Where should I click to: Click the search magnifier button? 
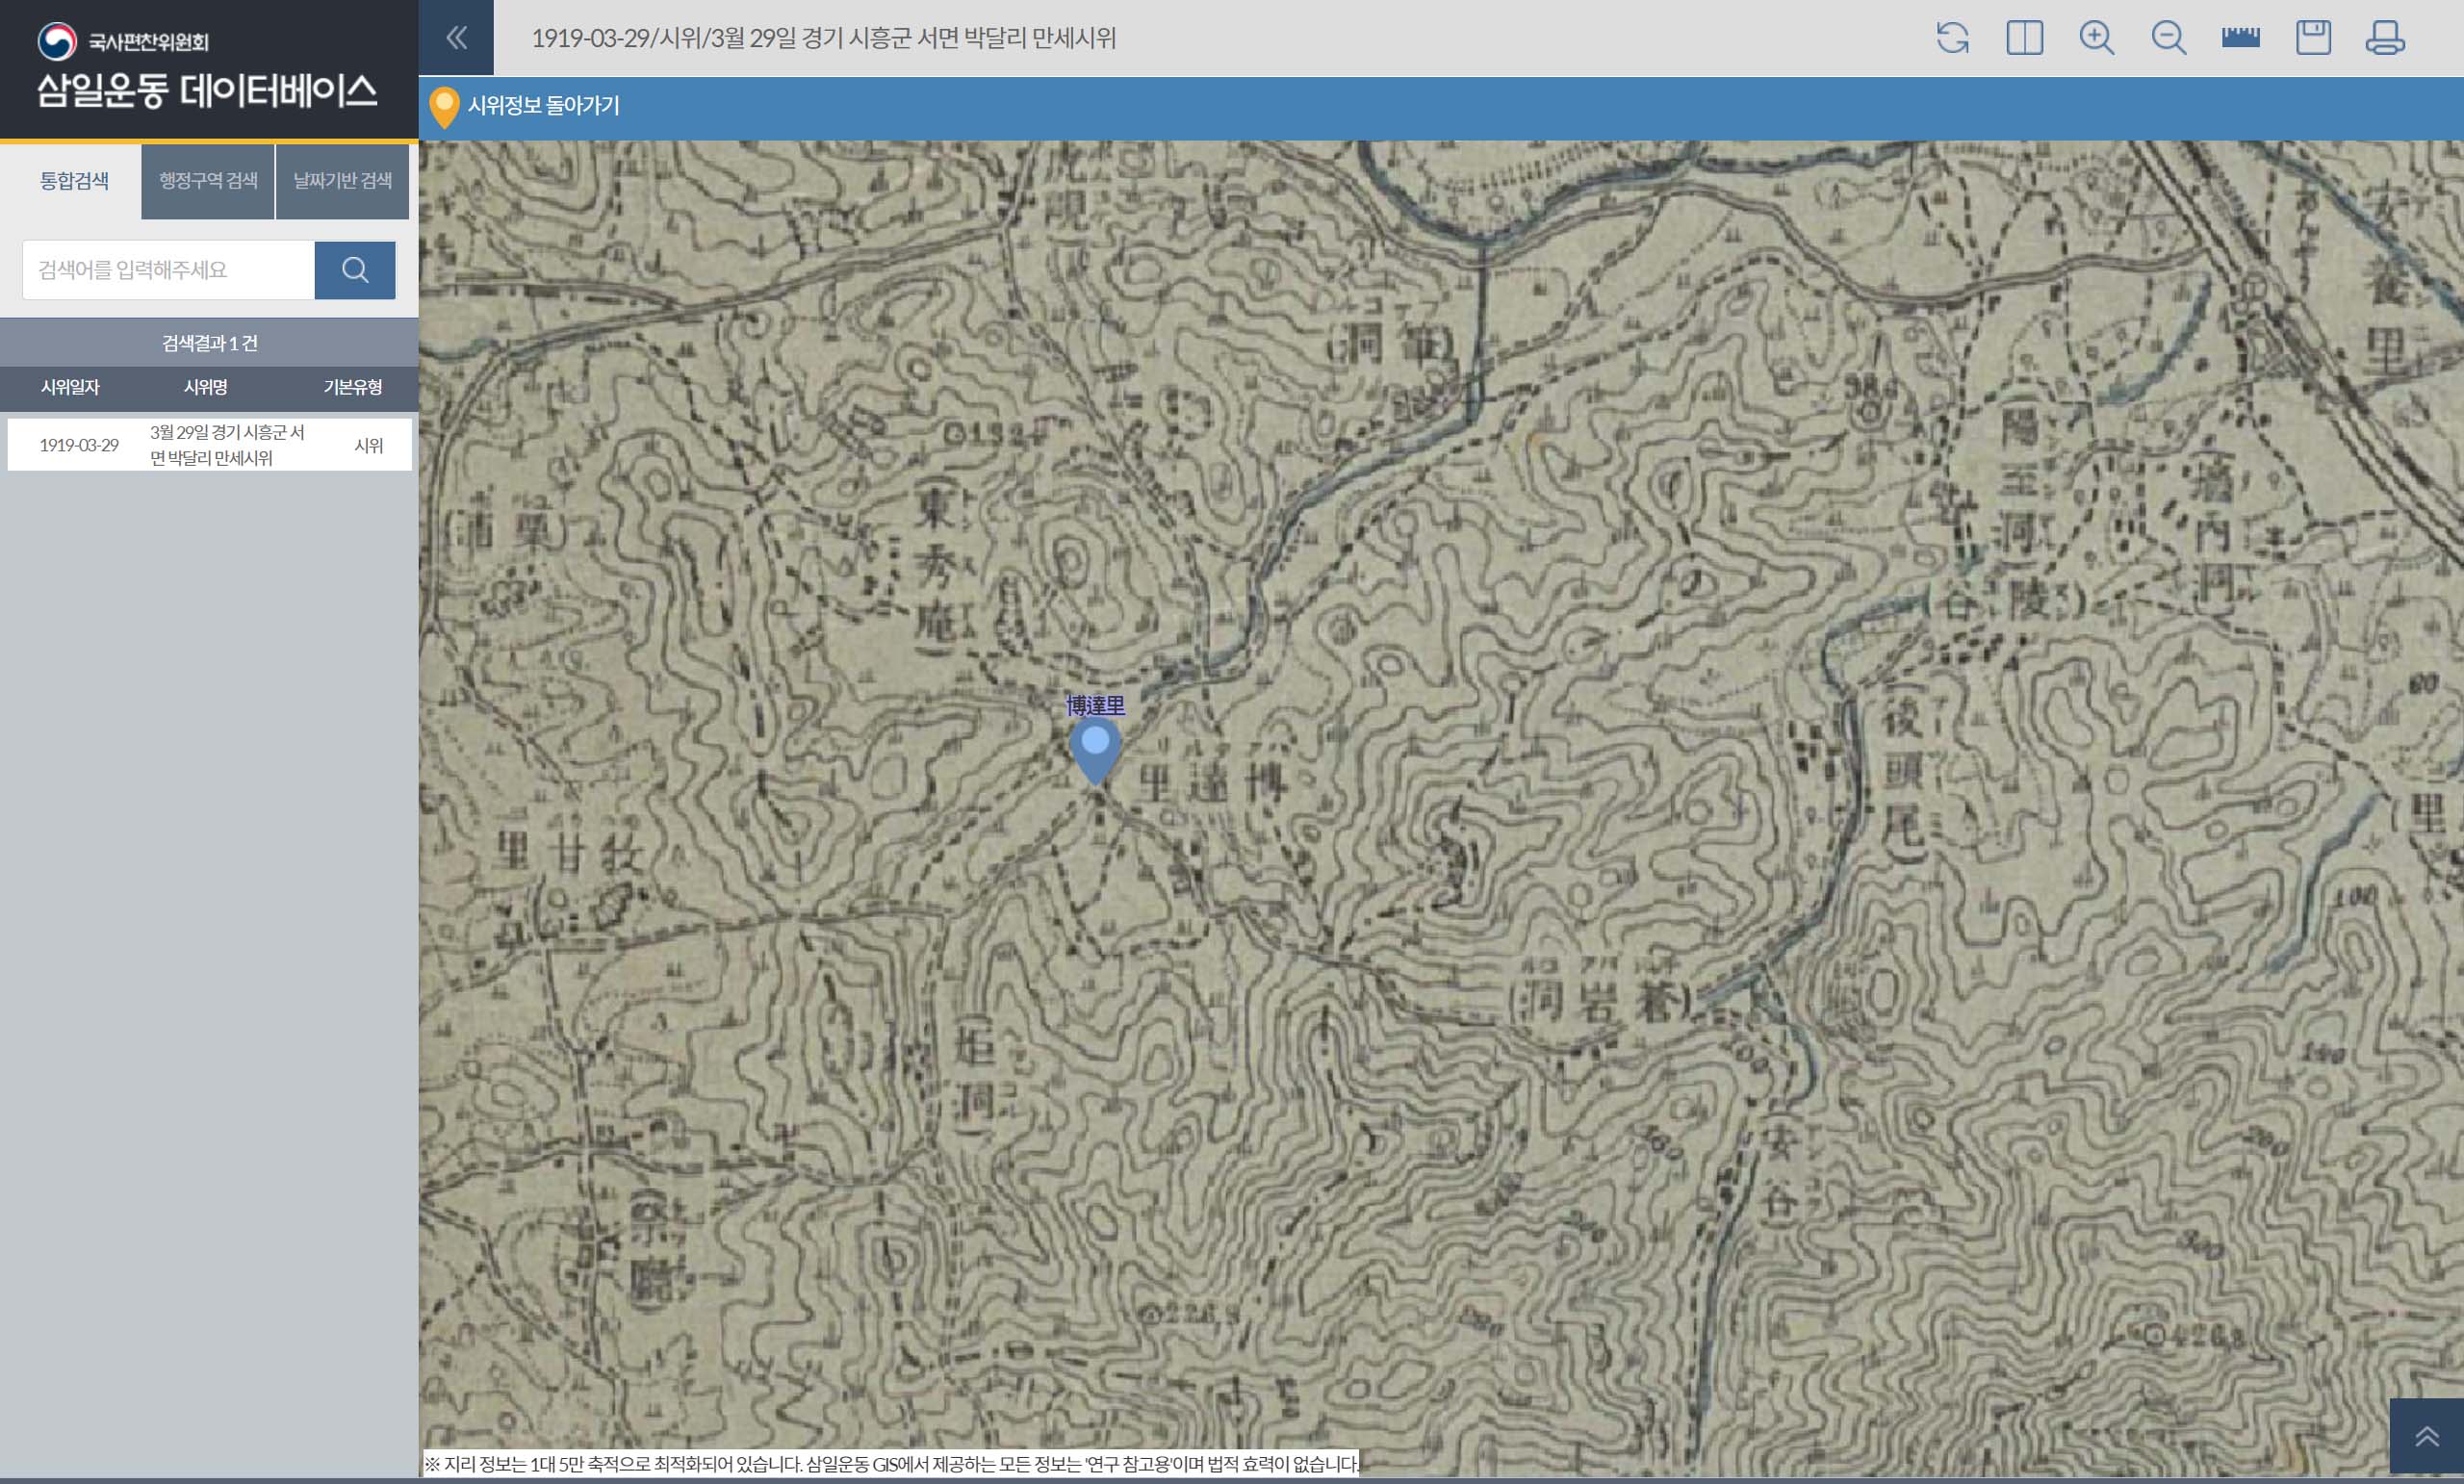355,270
